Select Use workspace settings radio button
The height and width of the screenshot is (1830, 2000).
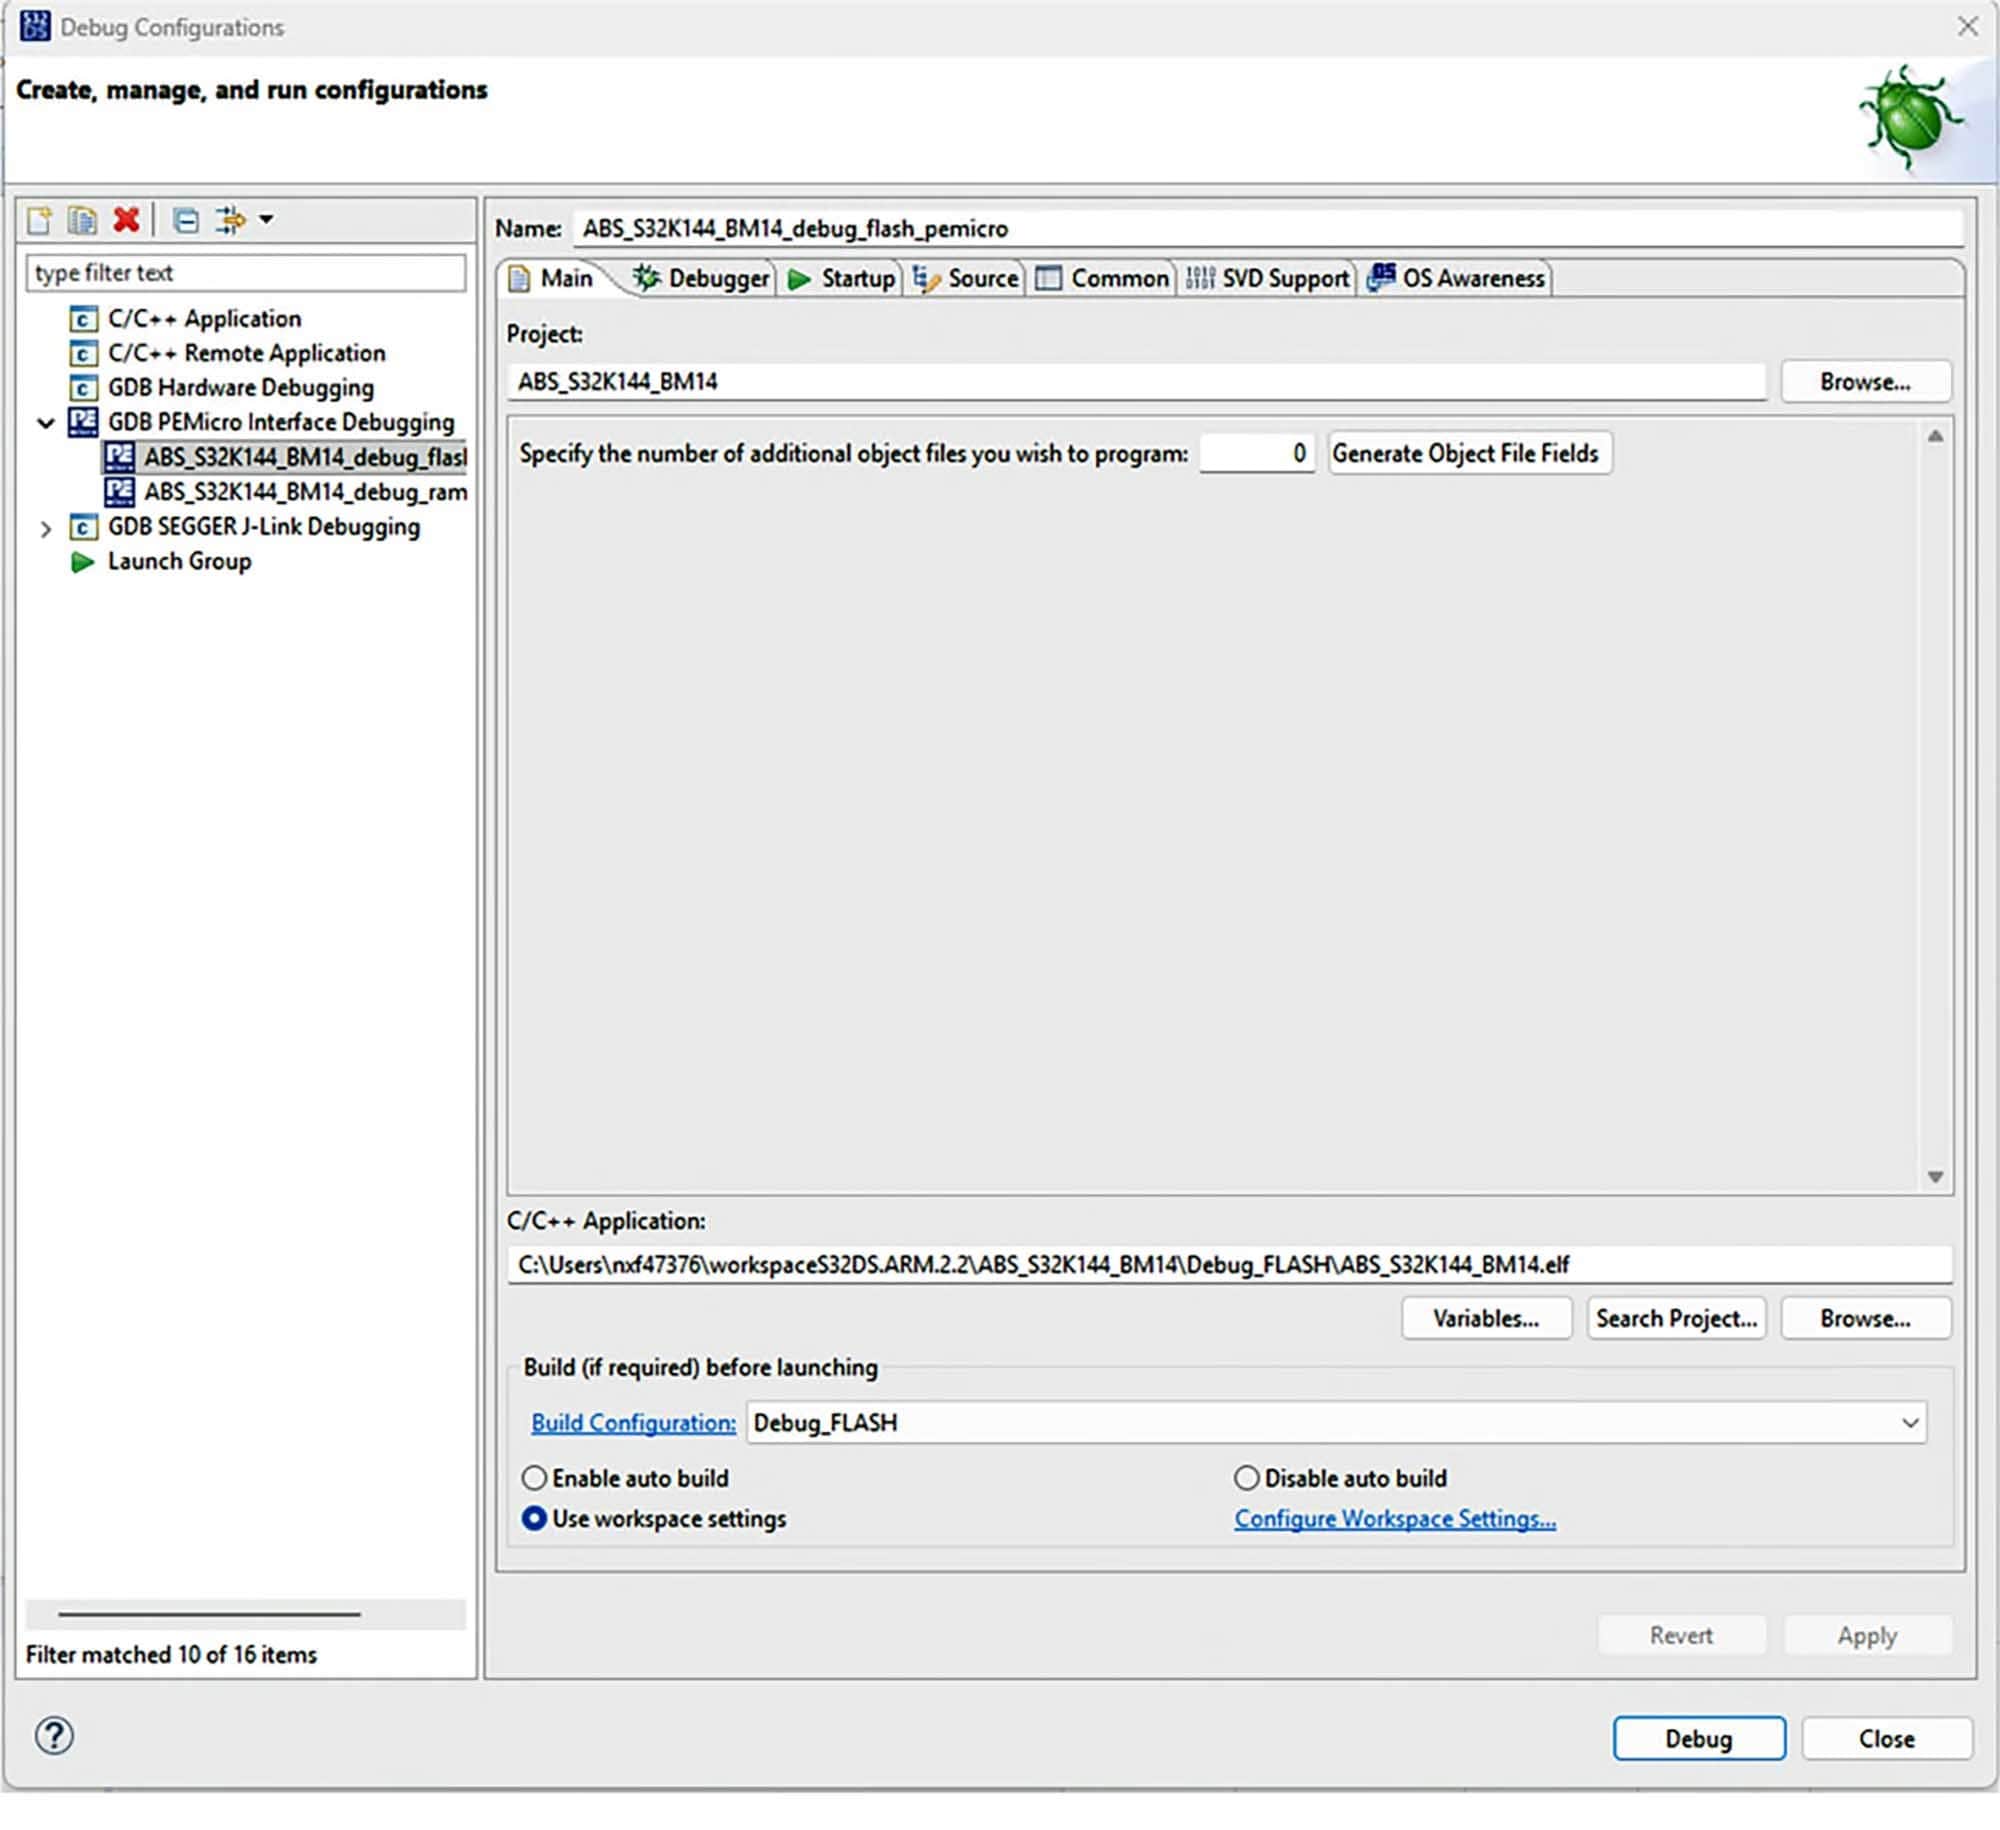coord(535,1518)
